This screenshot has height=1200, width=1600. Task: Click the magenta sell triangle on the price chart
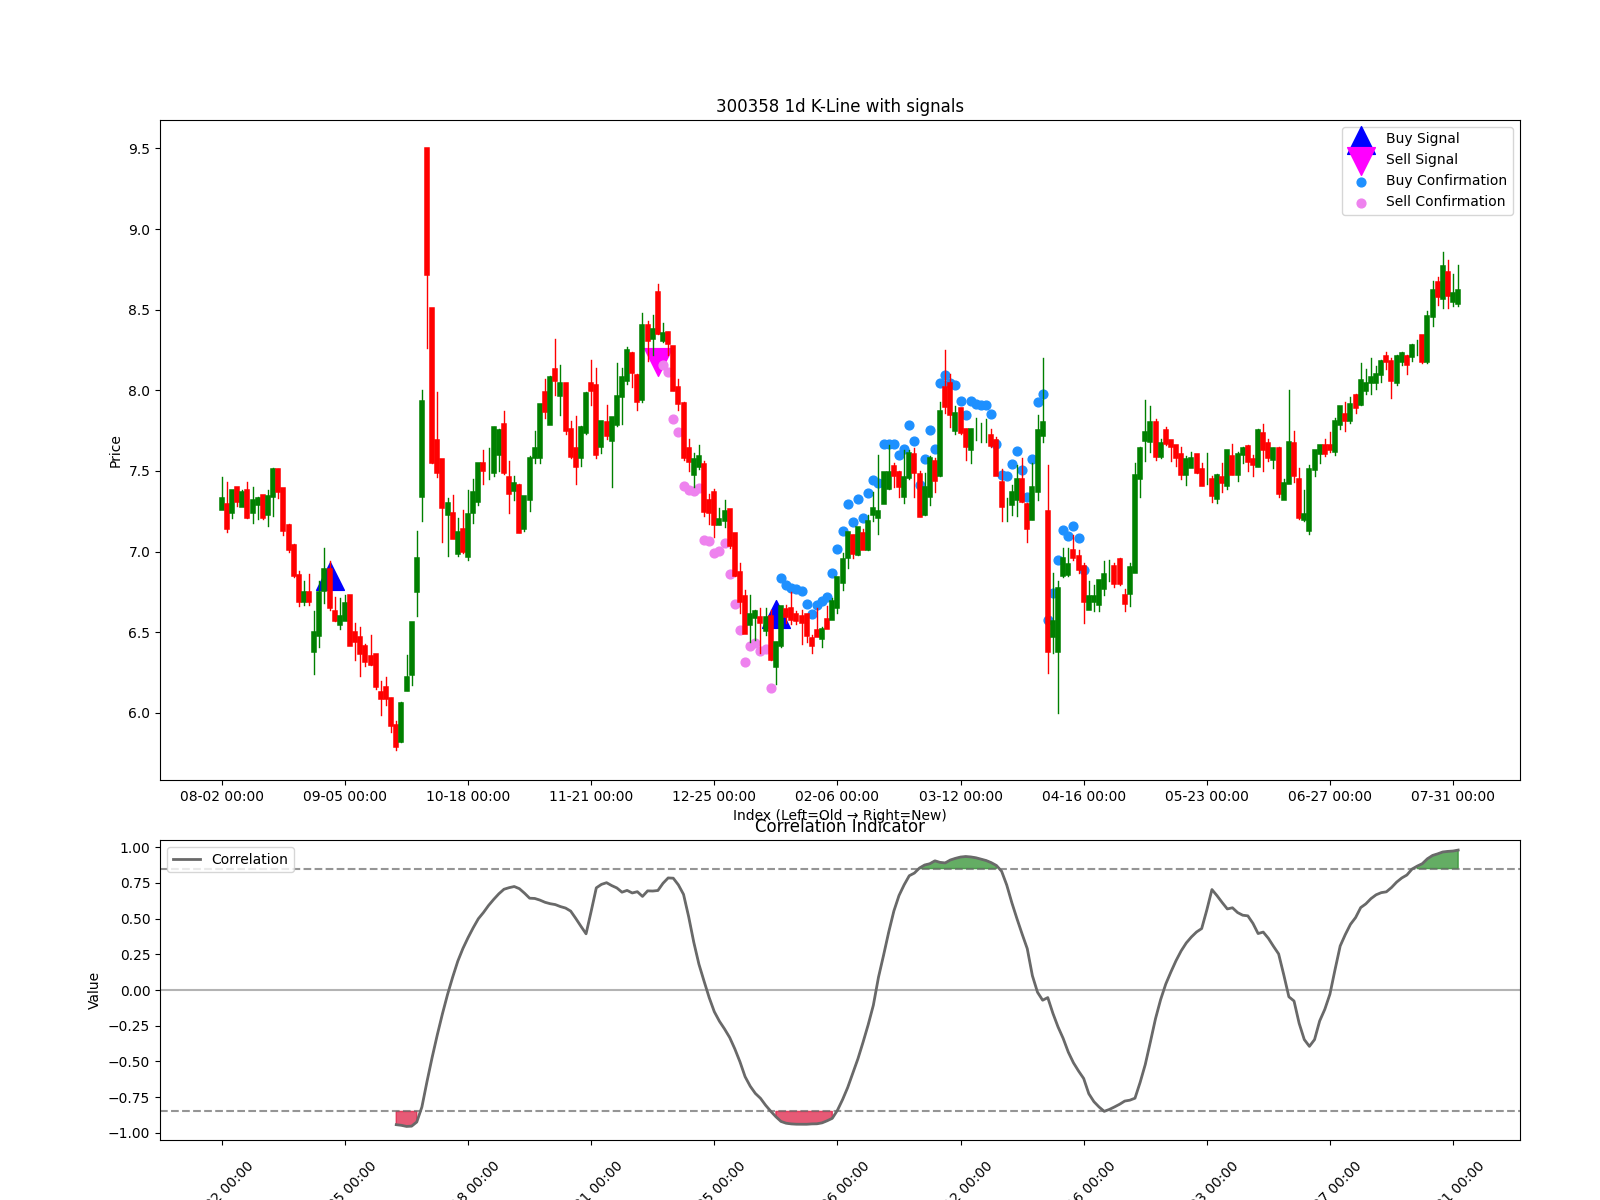658,362
